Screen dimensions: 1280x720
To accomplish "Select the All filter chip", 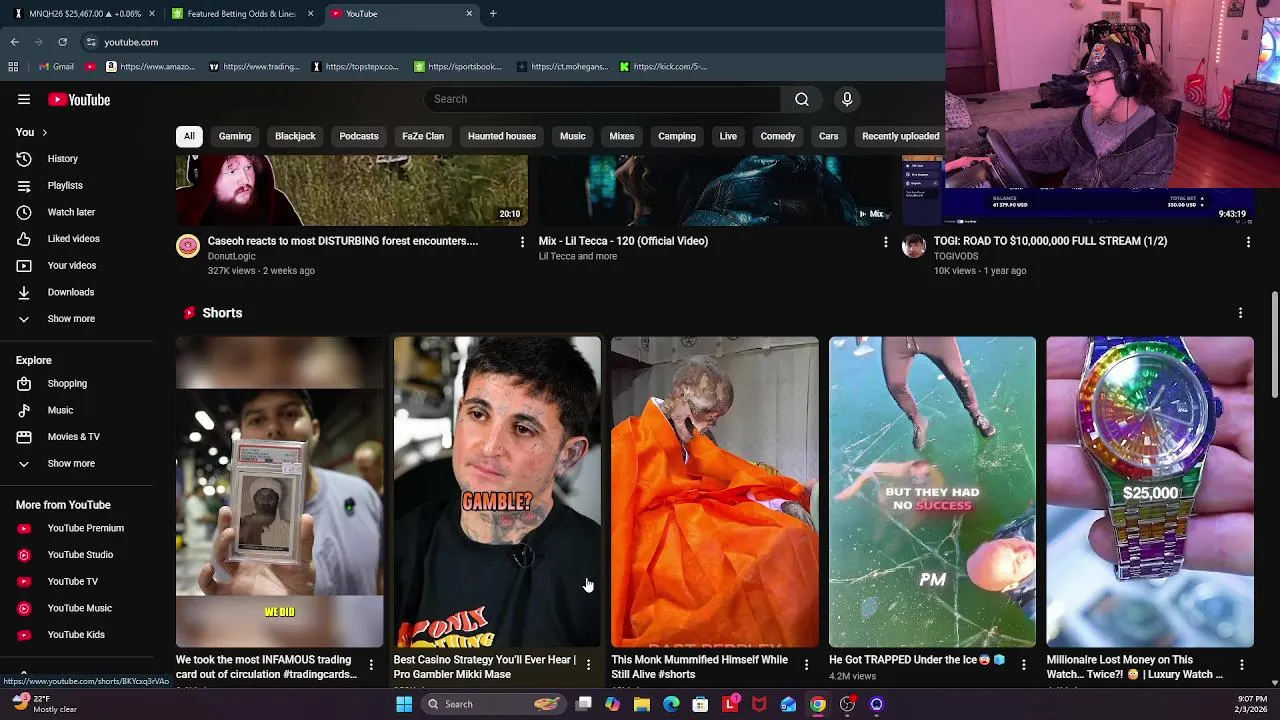I will click(x=189, y=136).
